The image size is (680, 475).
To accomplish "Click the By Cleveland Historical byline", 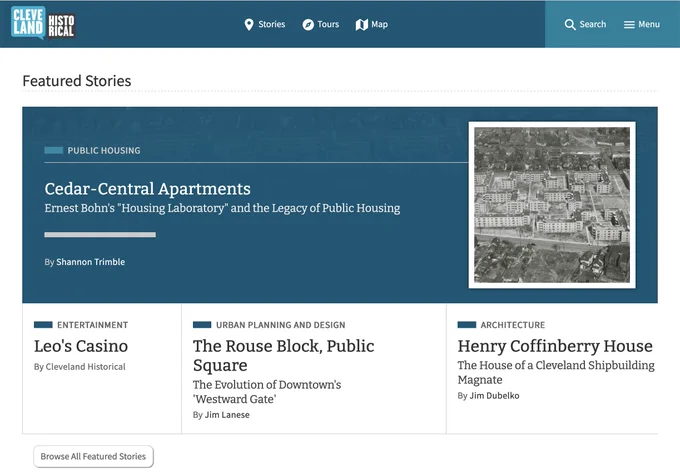I will click(79, 367).
